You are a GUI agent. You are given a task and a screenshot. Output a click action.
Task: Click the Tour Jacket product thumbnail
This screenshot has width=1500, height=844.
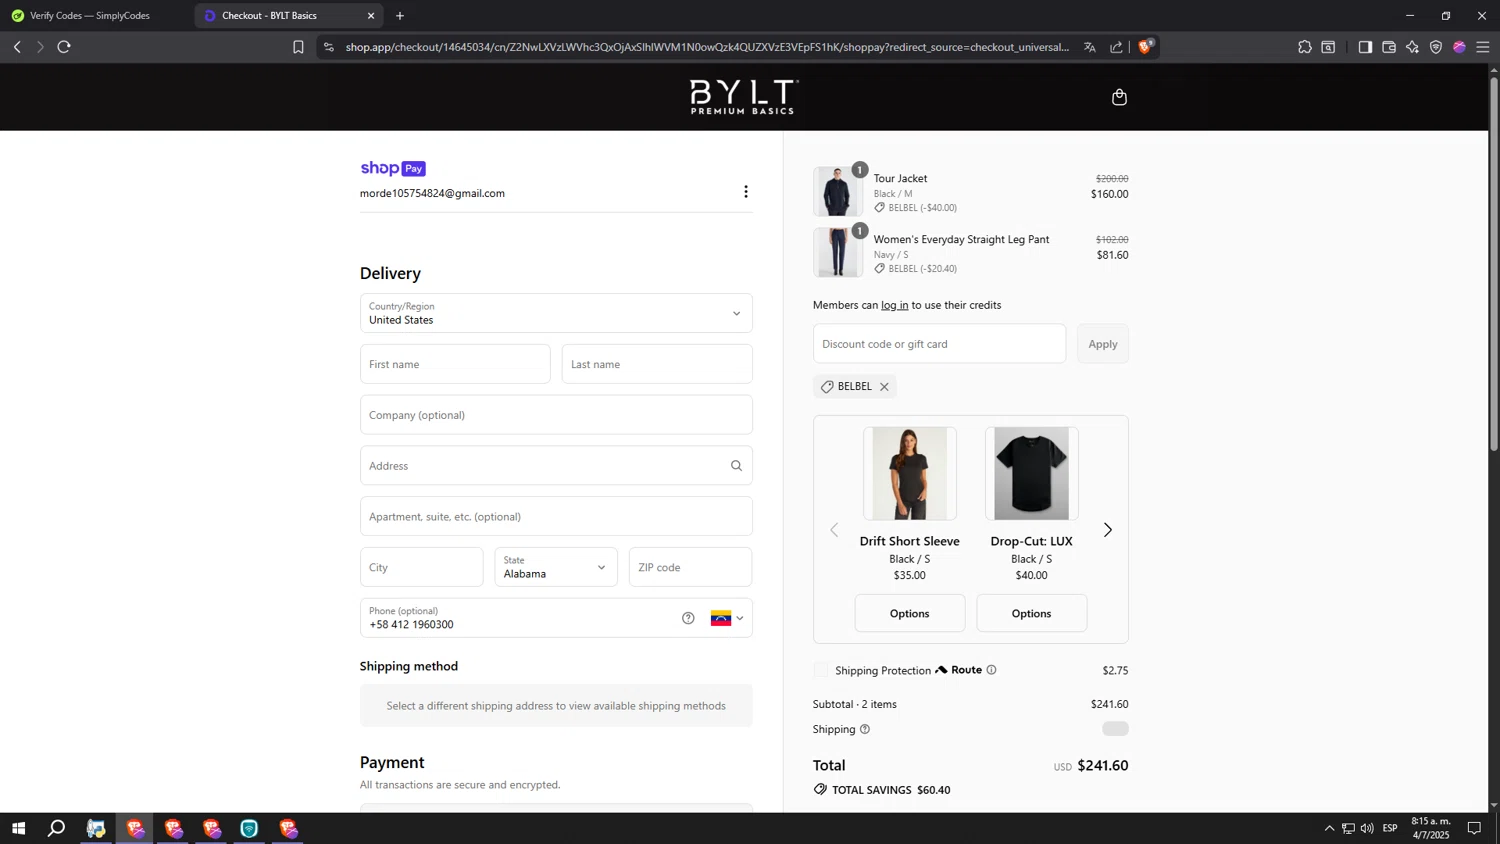838,191
